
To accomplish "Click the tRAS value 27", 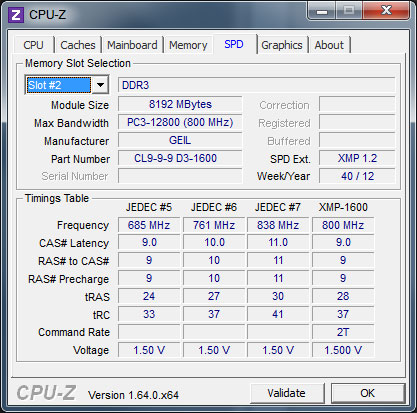I will pyautogui.click(x=214, y=296).
